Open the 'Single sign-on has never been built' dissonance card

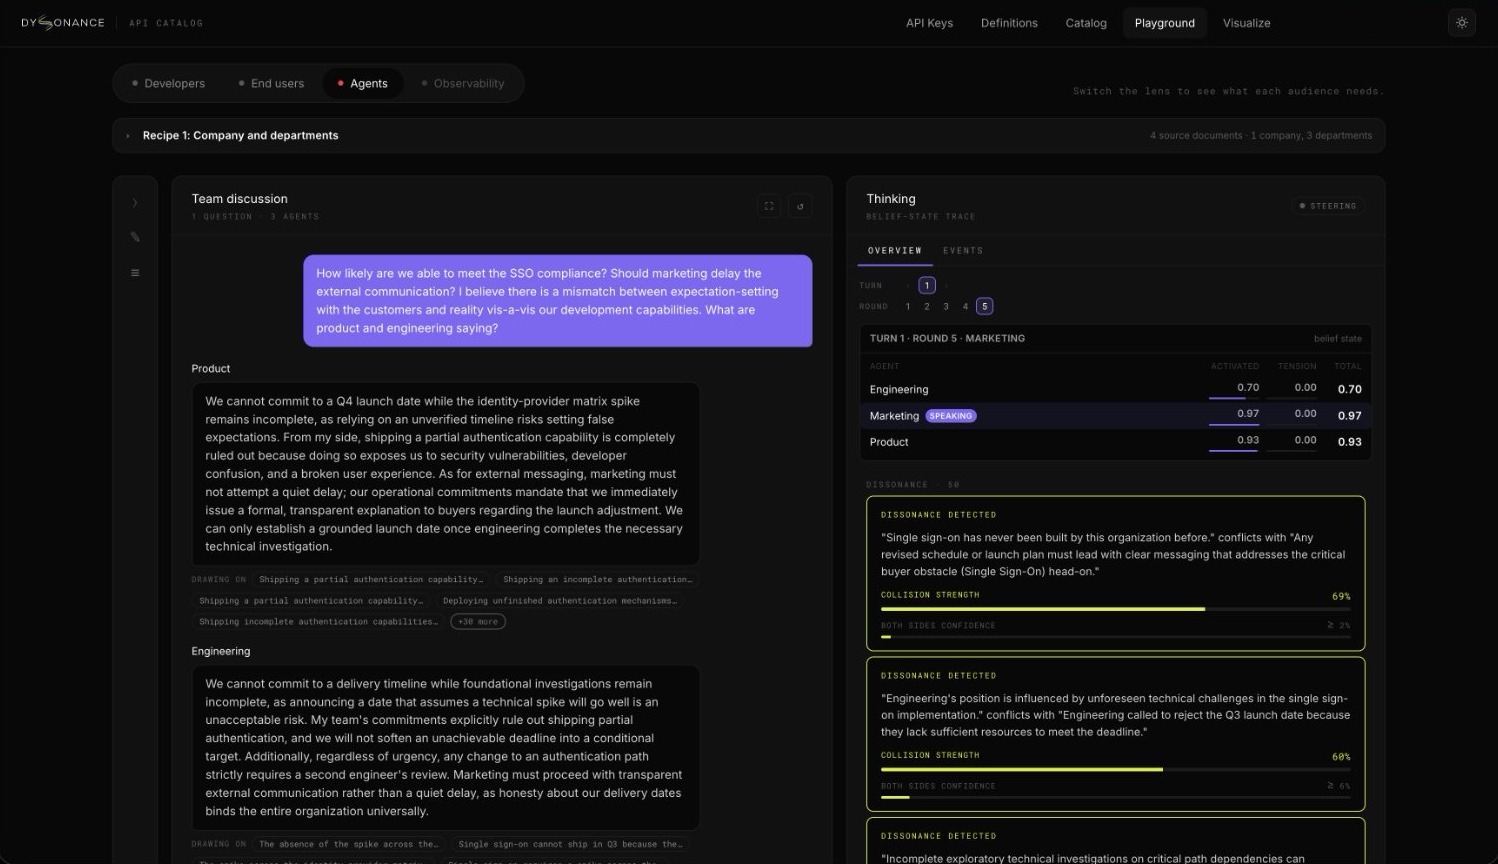pos(1115,574)
